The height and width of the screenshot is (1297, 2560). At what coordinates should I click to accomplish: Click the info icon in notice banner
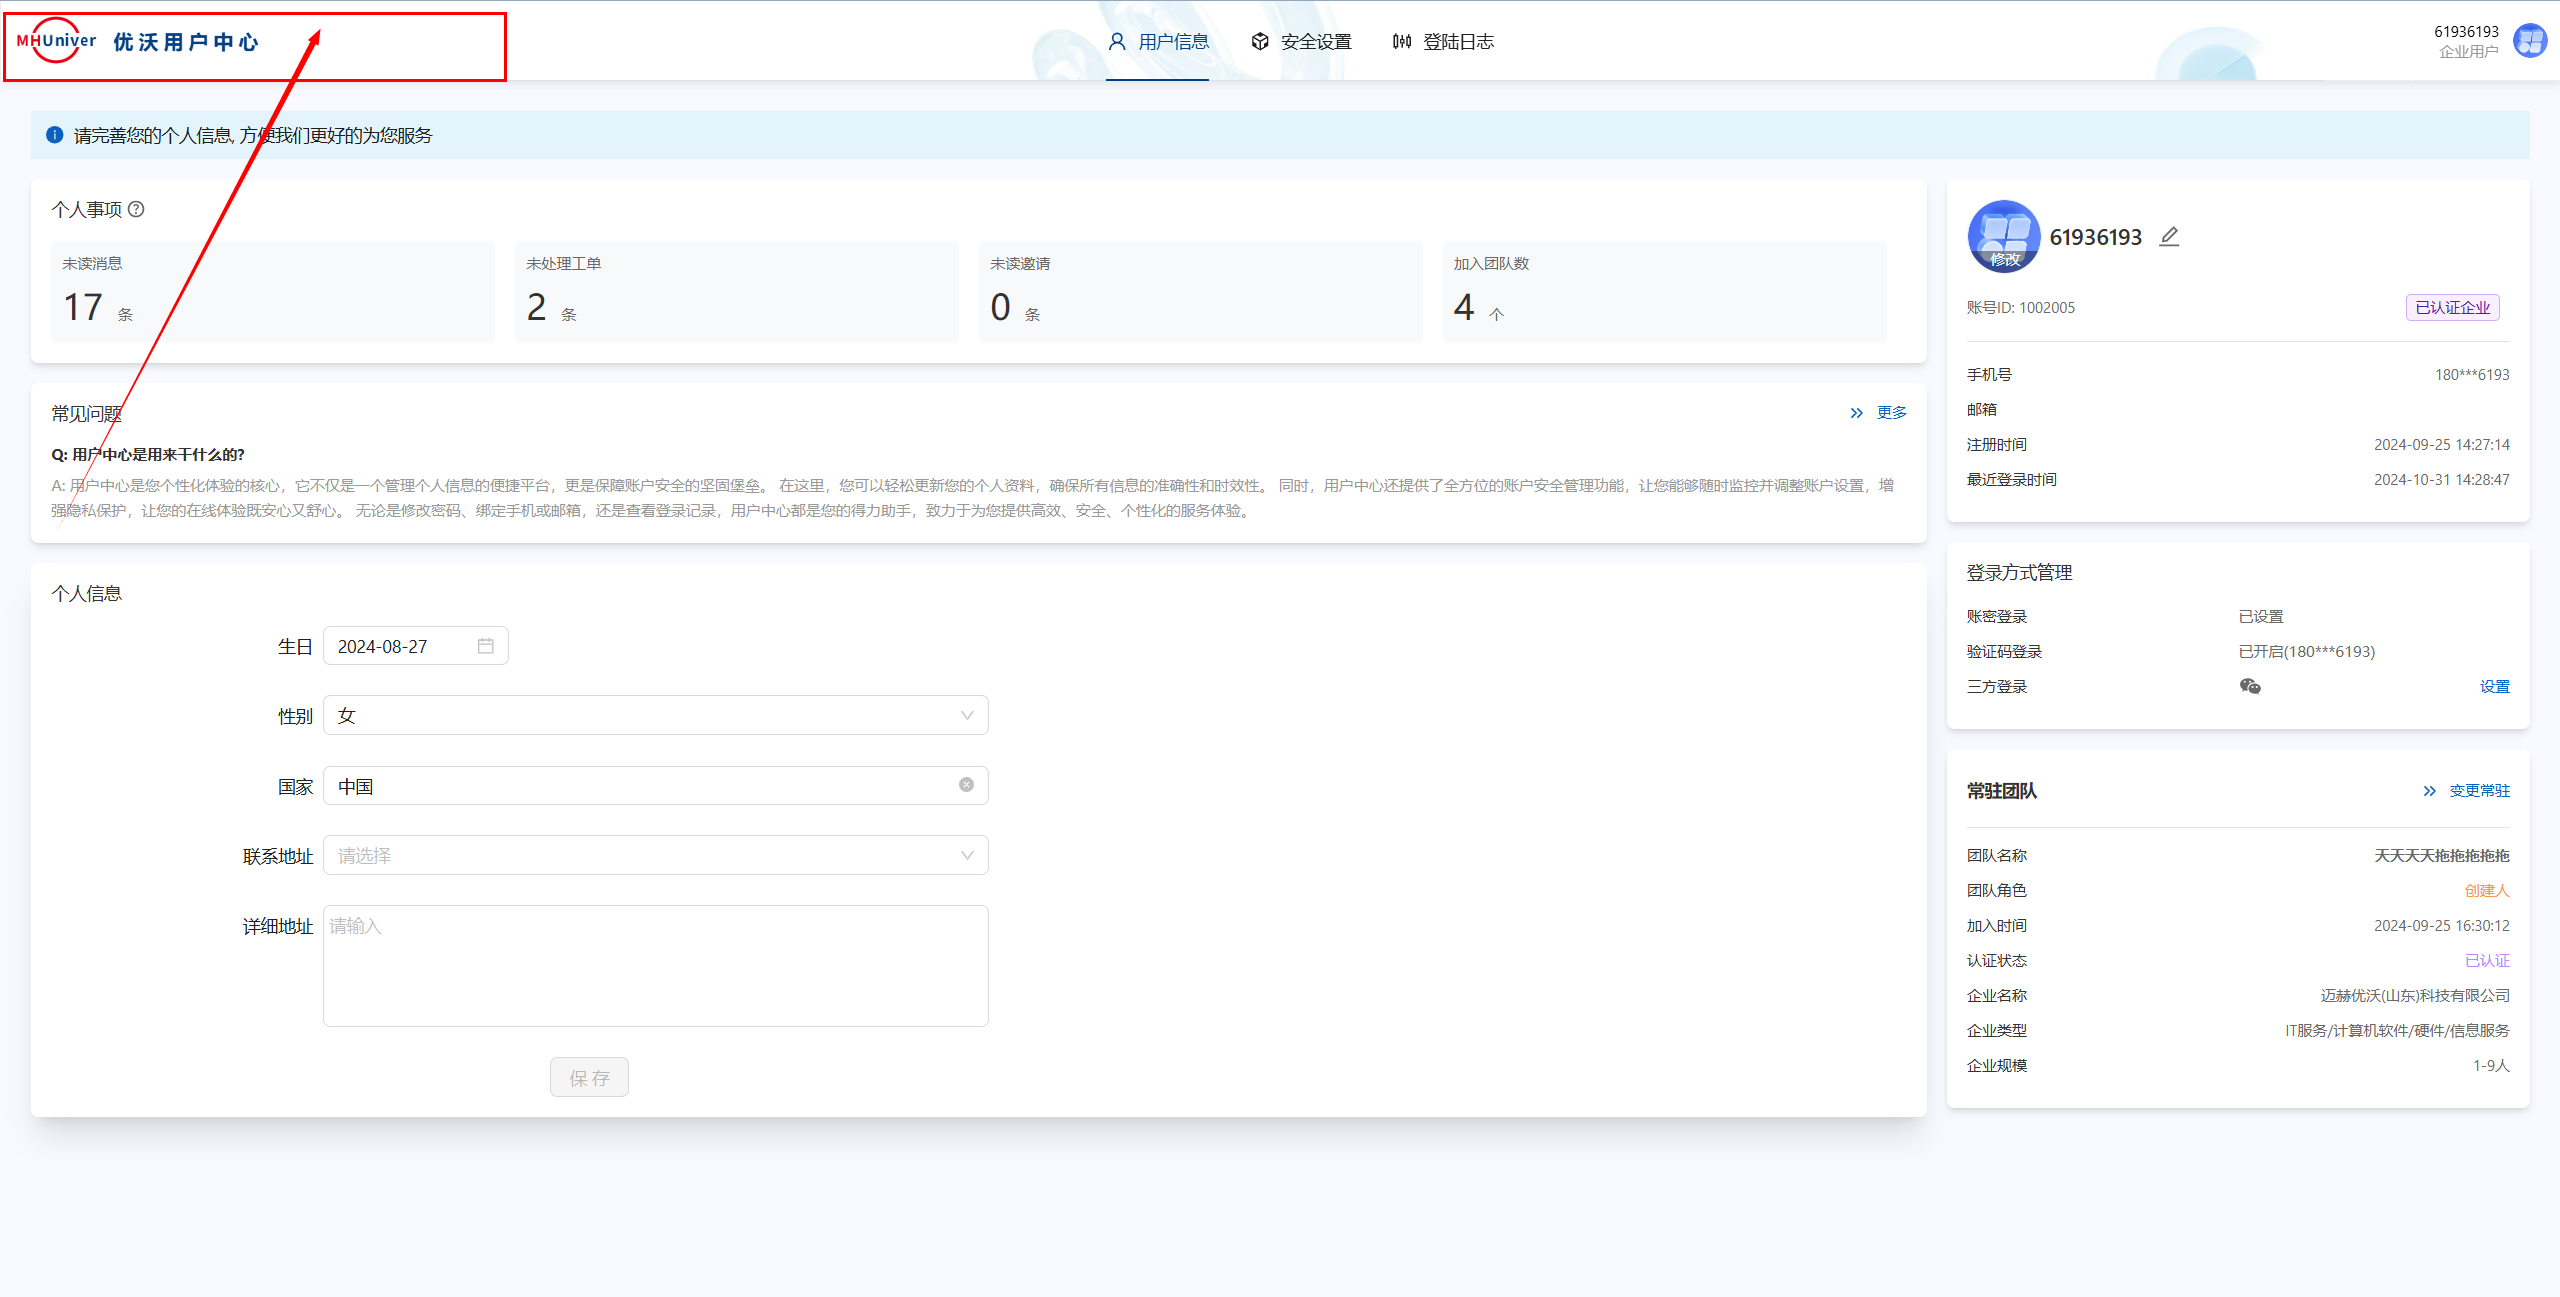[x=55, y=135]
